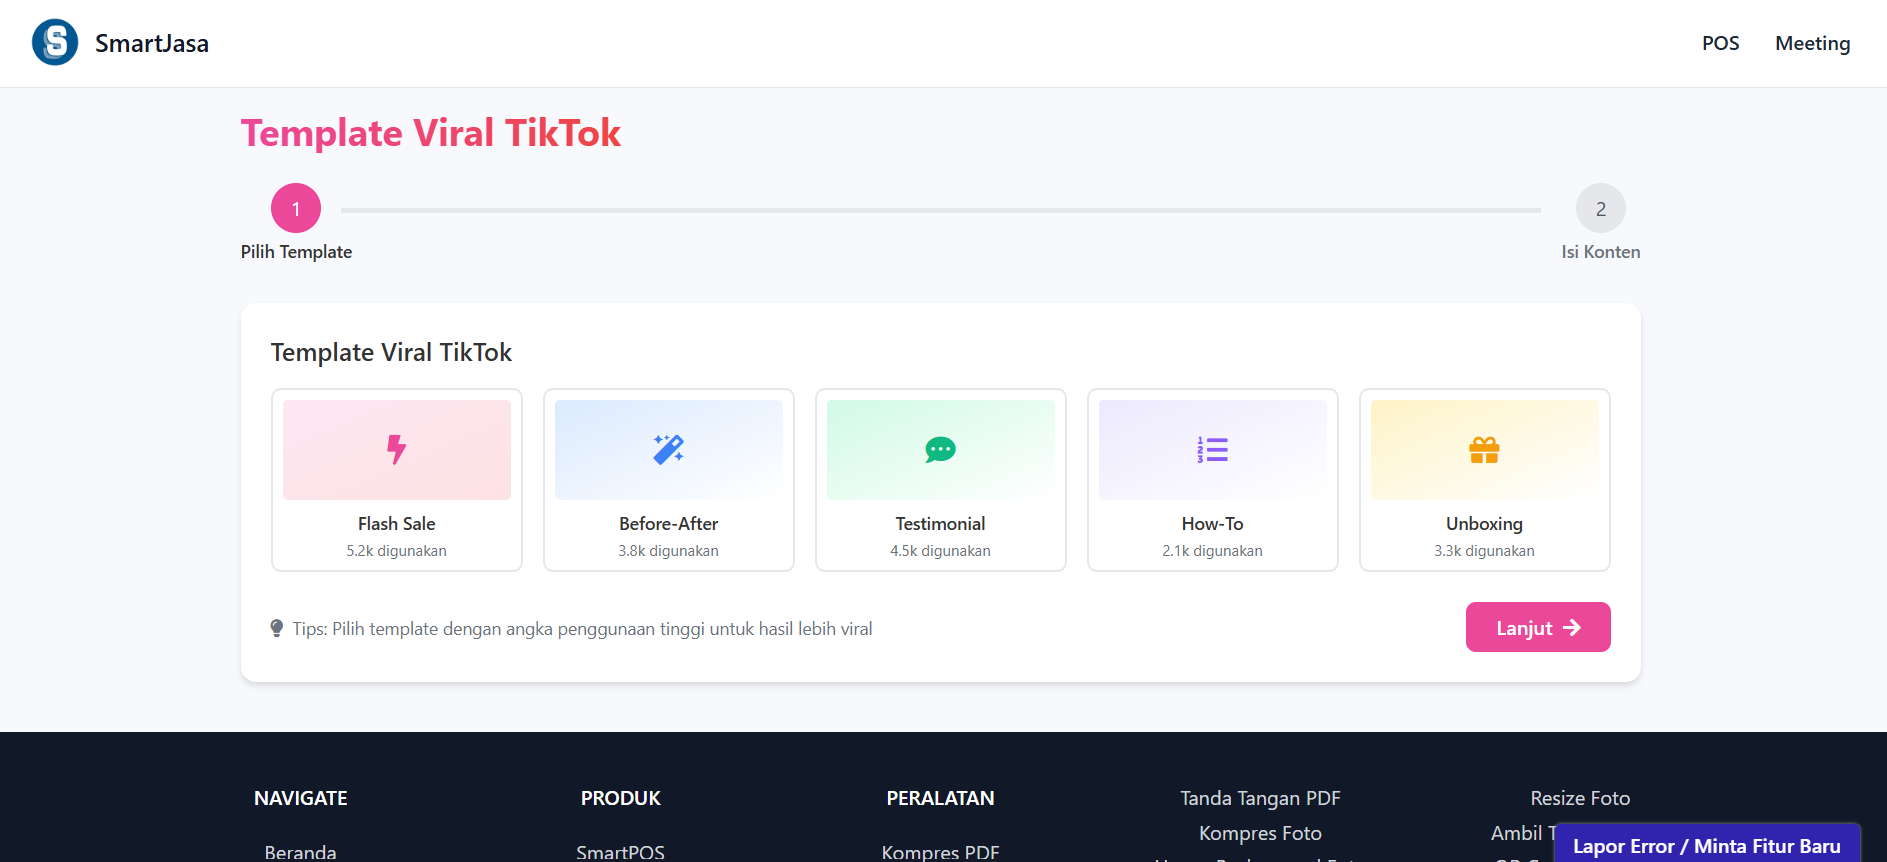Image resolution: width=1887 pixels, height=862 pixels.
Task: Click the '3.8k digunakan' usage text
Action: coord(669,551)
